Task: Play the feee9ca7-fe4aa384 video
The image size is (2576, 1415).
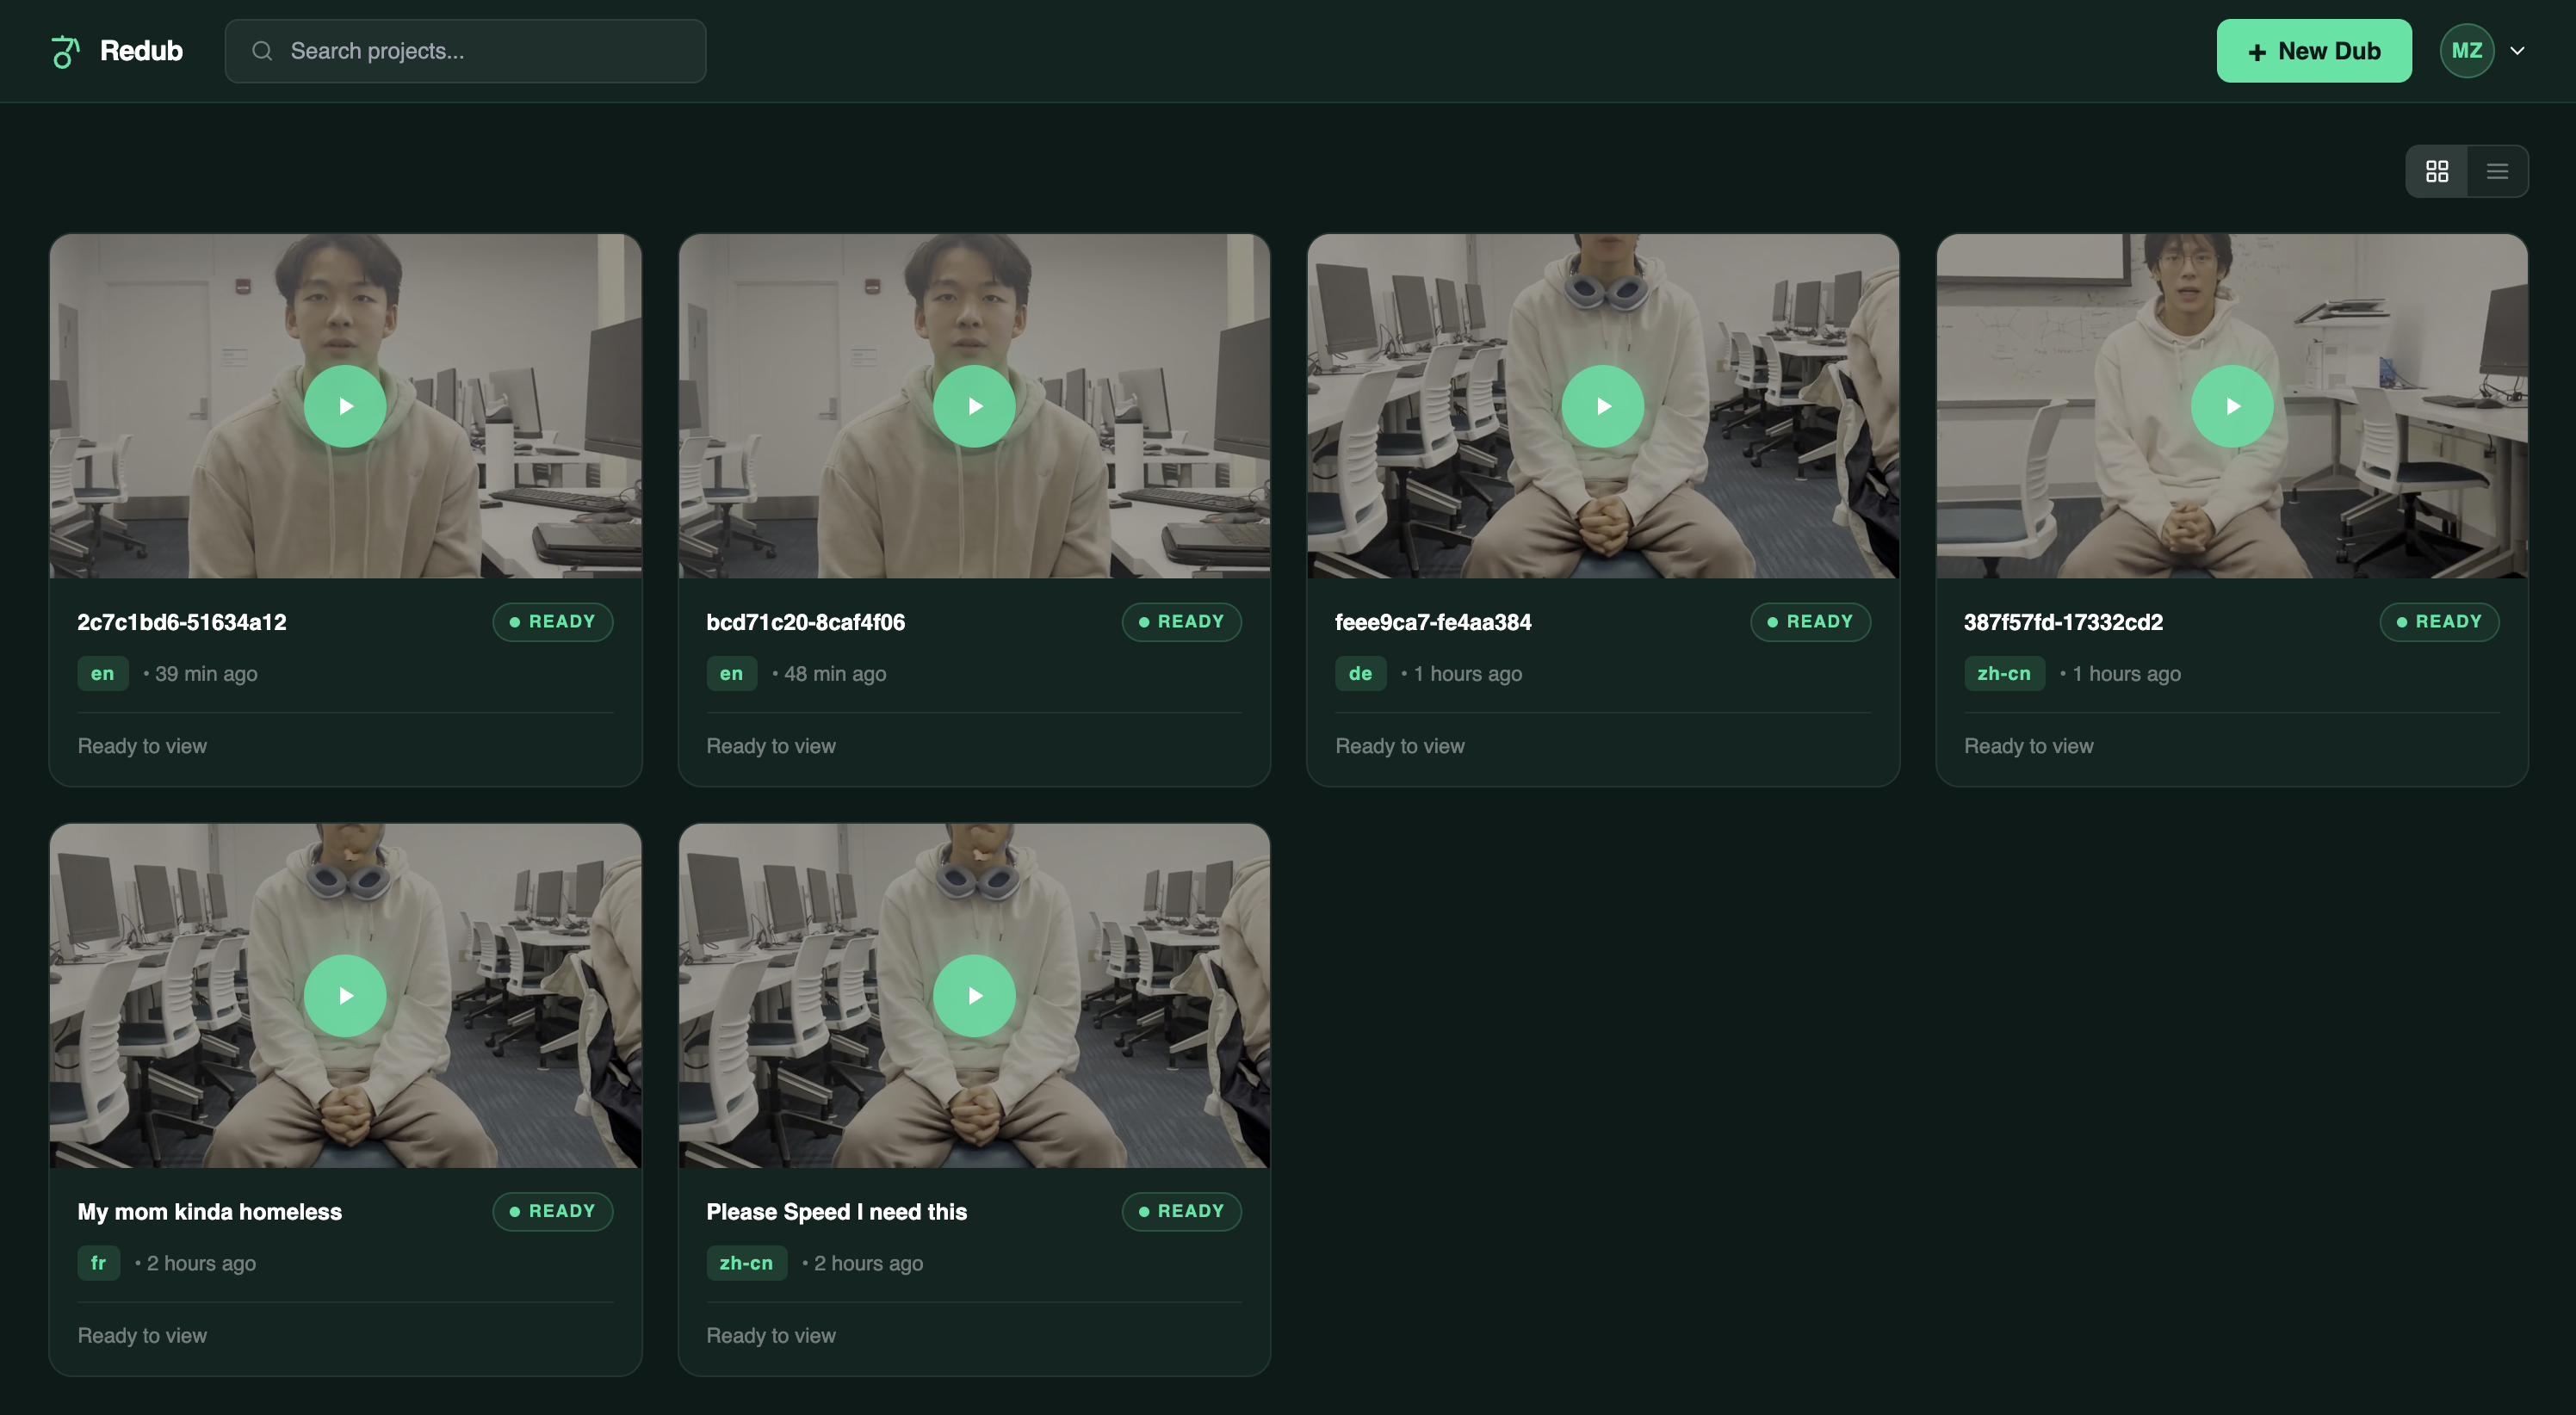Action: pos(1602,406)
